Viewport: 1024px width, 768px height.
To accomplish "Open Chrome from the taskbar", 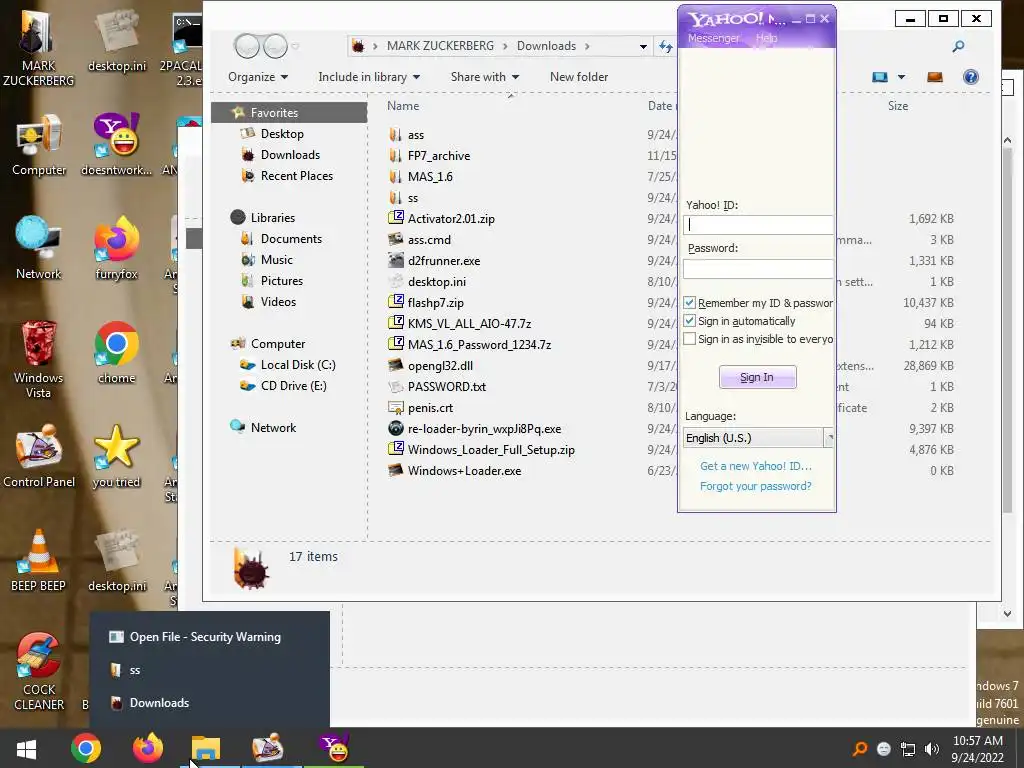I will [x=86, y=748].
